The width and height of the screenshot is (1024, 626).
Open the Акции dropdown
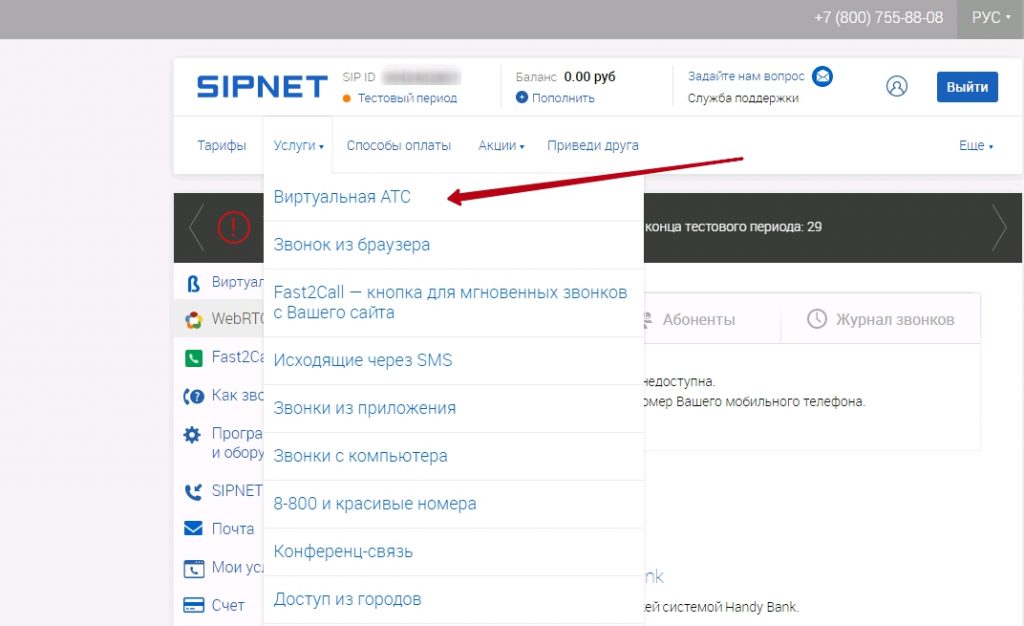tap(499, 145)
